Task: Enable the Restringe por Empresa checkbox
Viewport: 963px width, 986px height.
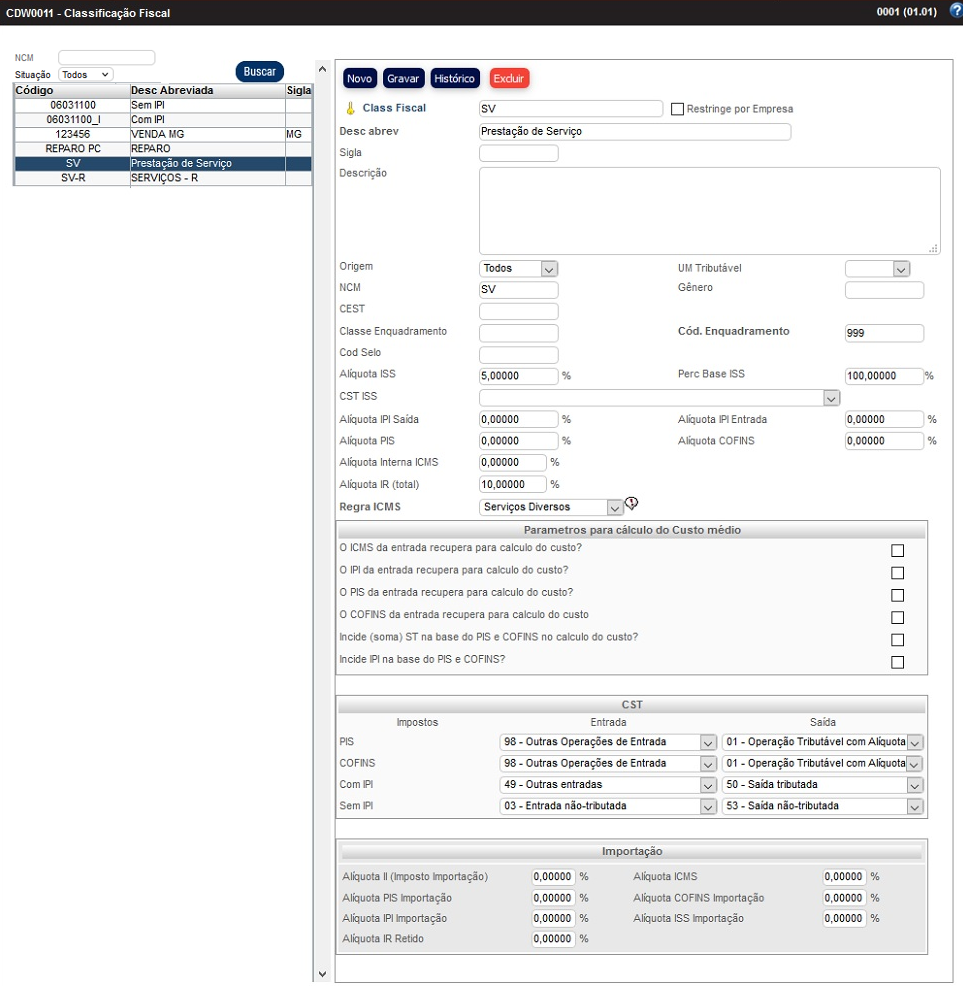Action: click(x=676, y=109)
